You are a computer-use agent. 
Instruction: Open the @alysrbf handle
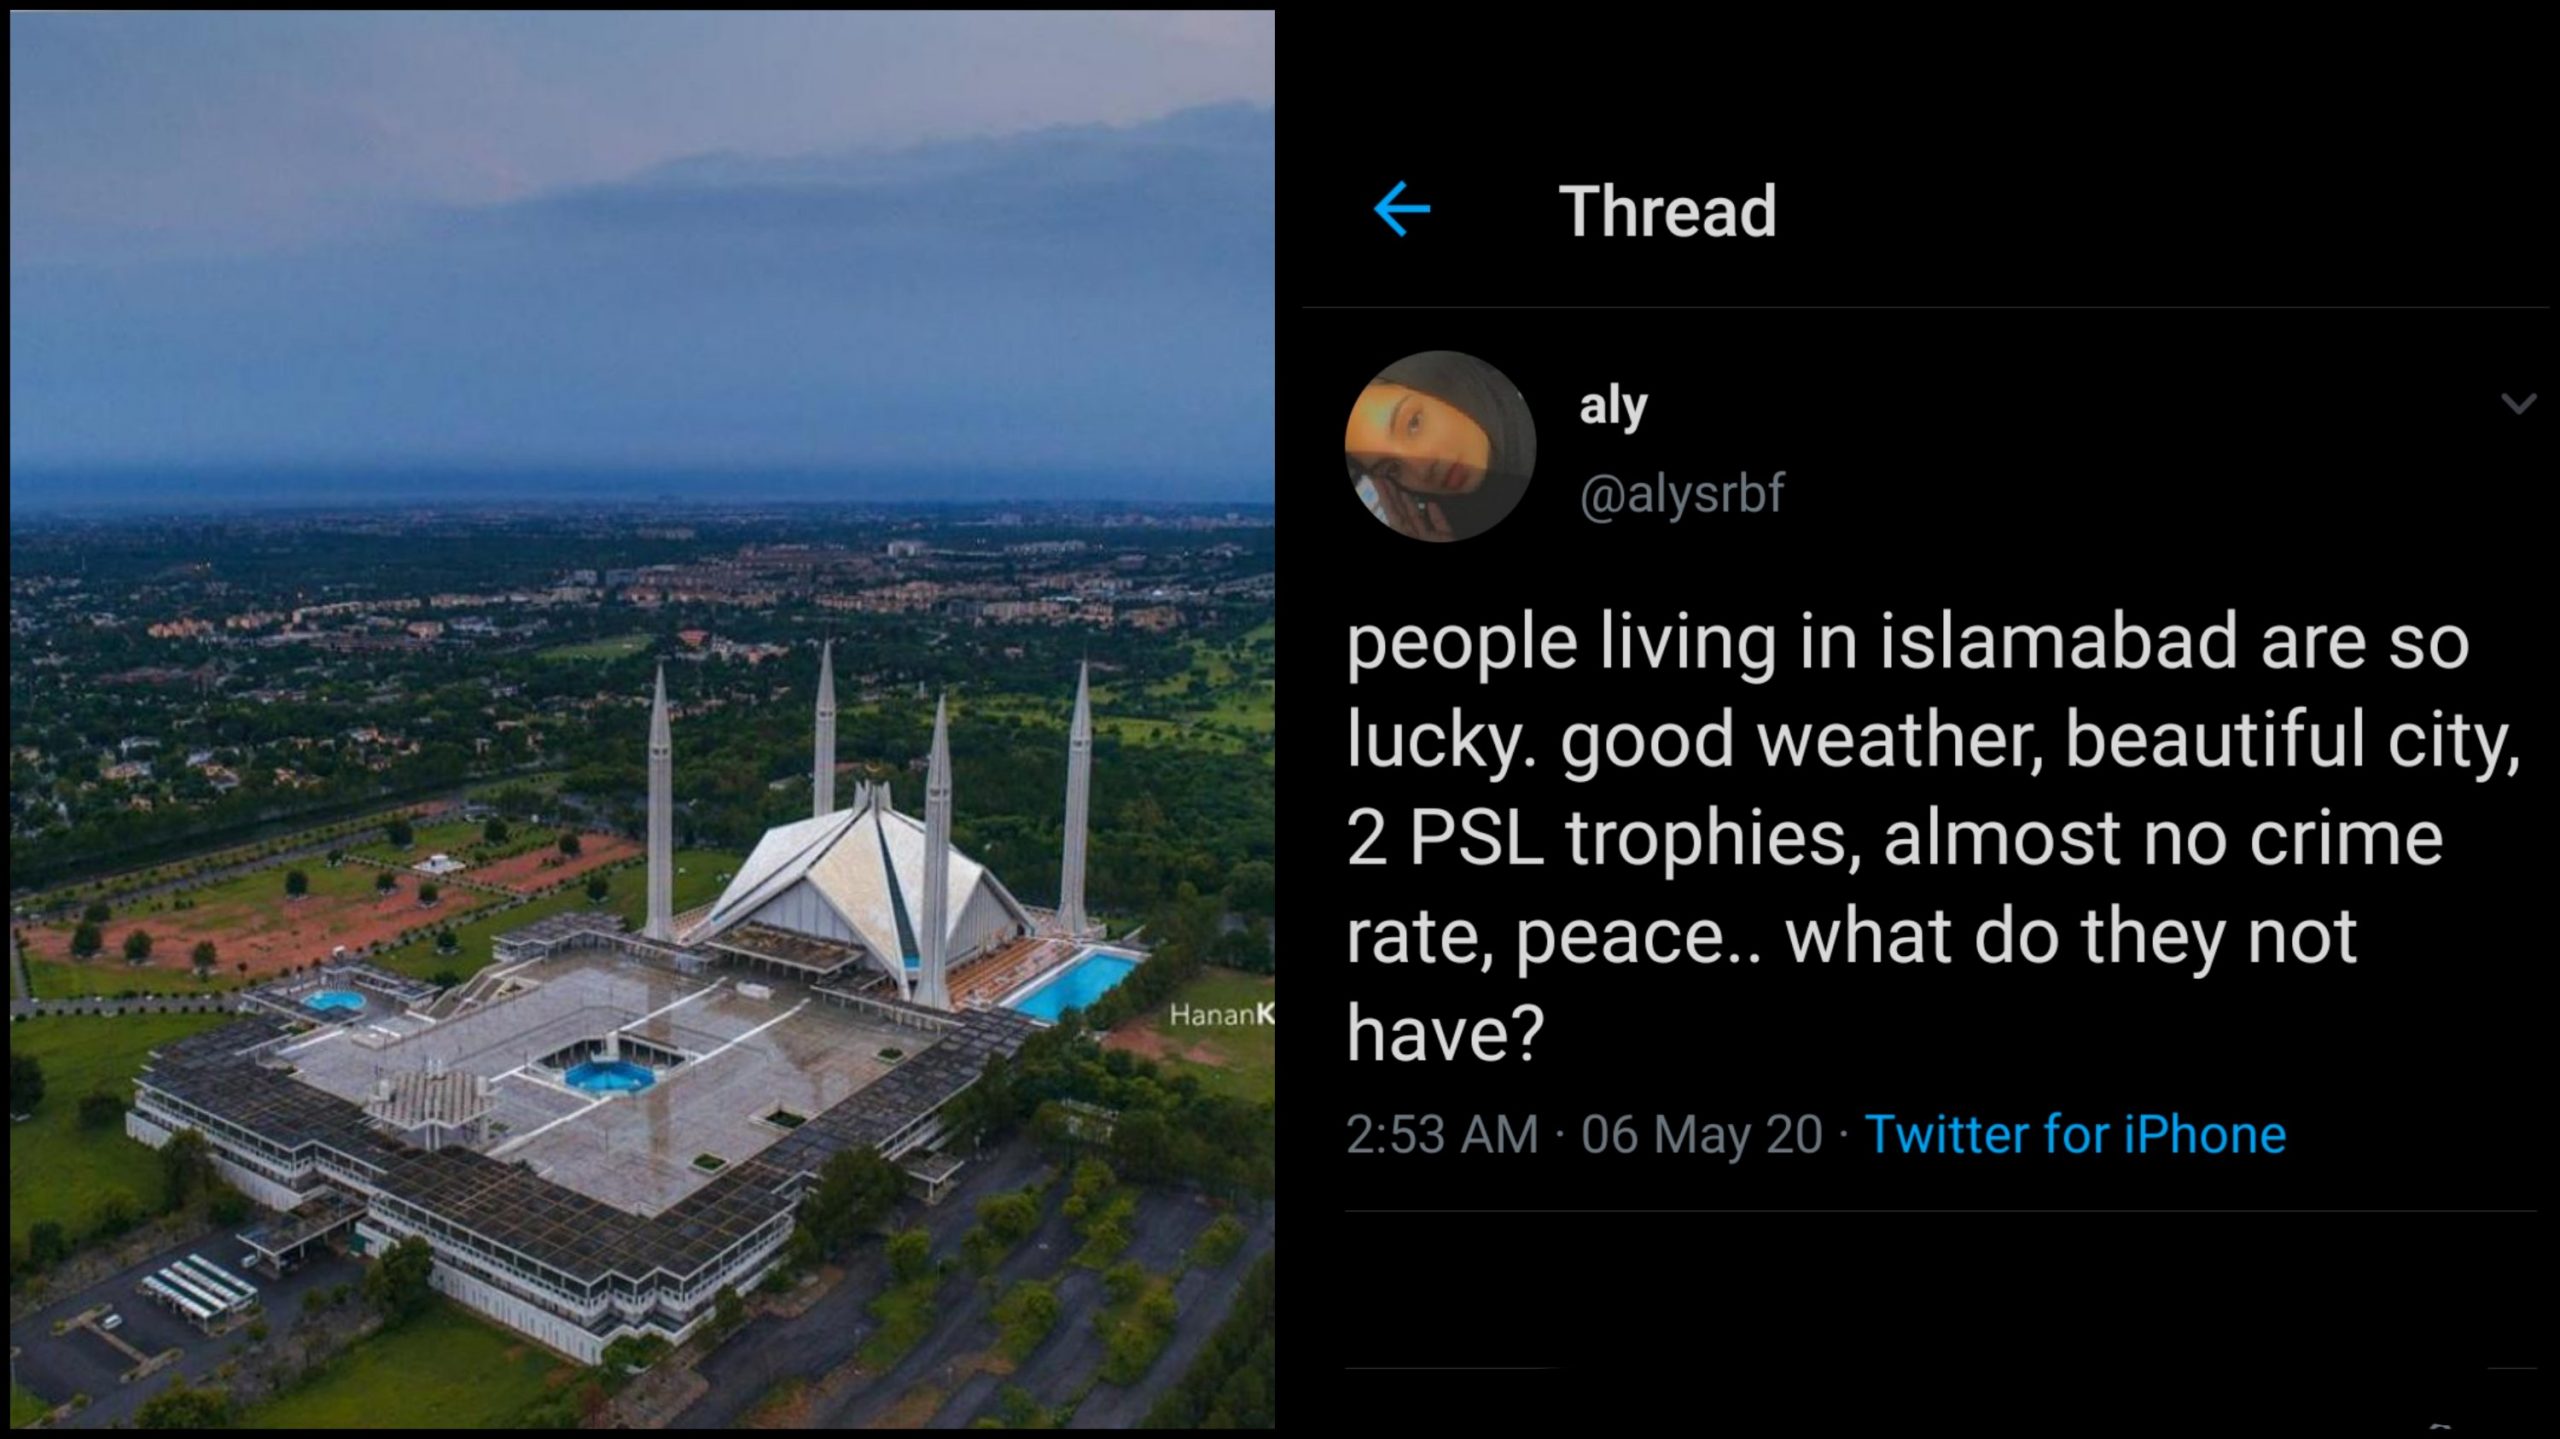coord(1682,493)
